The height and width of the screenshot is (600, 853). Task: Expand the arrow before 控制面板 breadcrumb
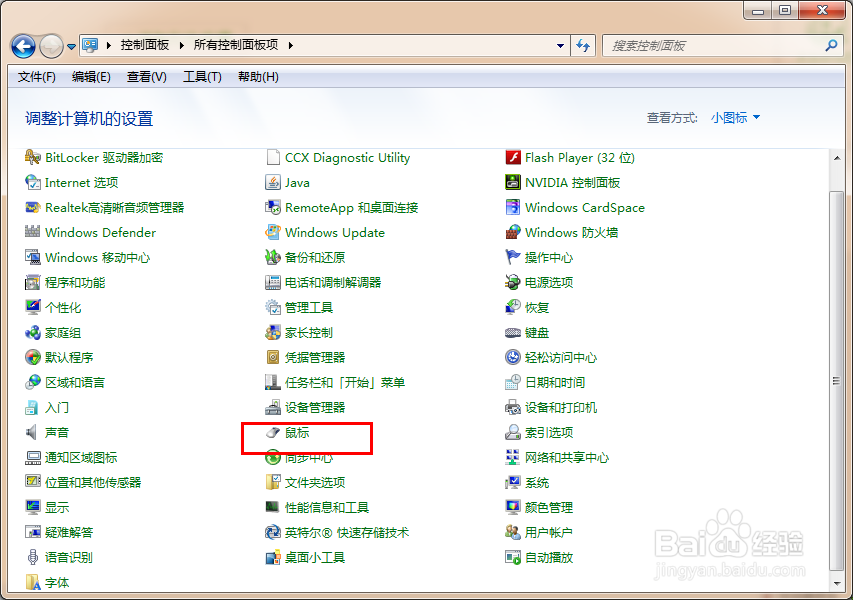[109, 45]
